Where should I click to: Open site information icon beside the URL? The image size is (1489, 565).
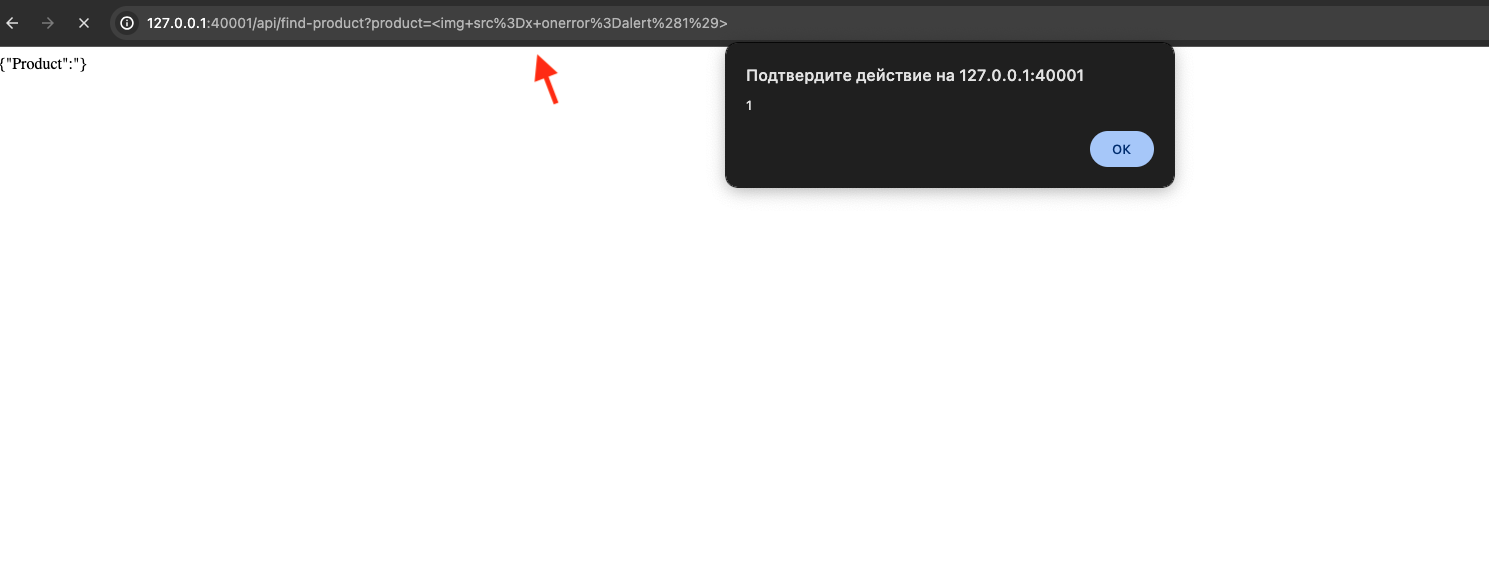127,22
